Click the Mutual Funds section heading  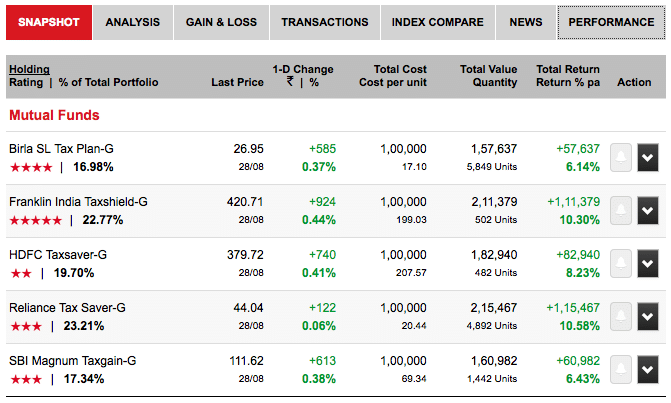[x=54, y=115]
